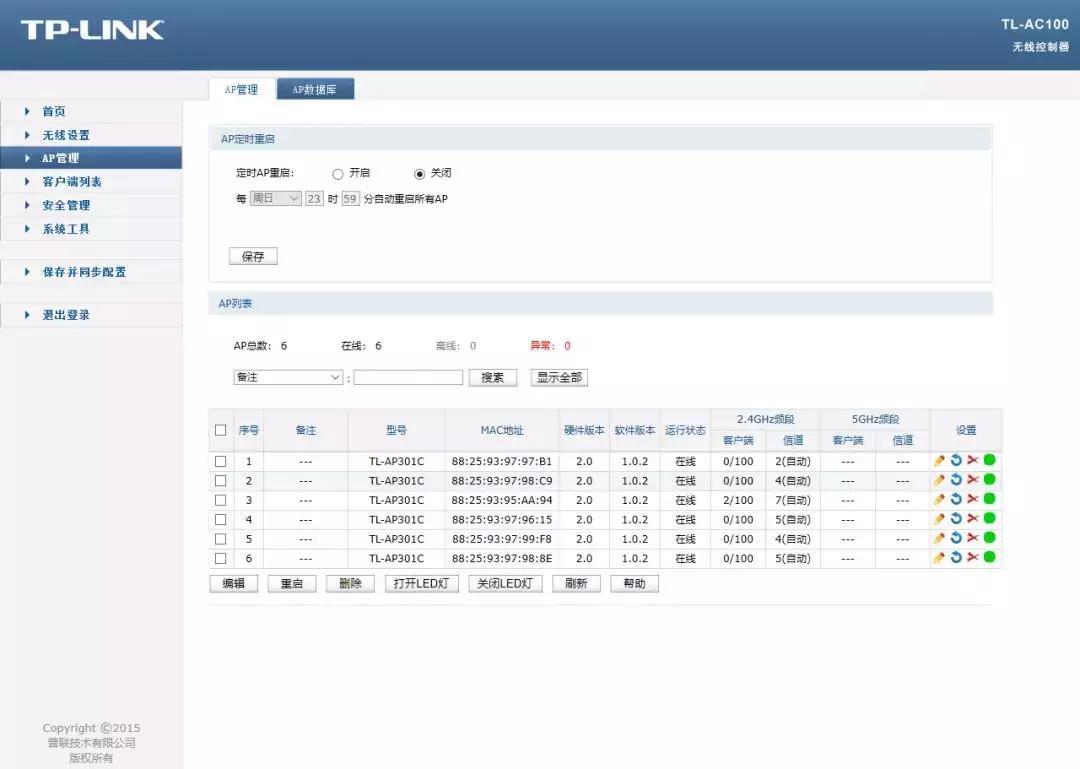This screenshot has height=769, width=1080.
Task: Click the 保存 button to save settings
Action: click(253, 256)
